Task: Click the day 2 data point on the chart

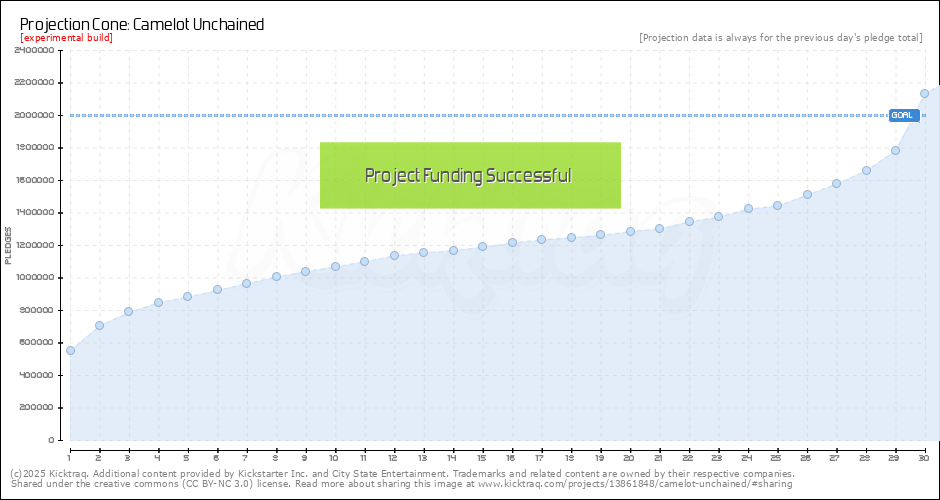Action: [99, 325]
